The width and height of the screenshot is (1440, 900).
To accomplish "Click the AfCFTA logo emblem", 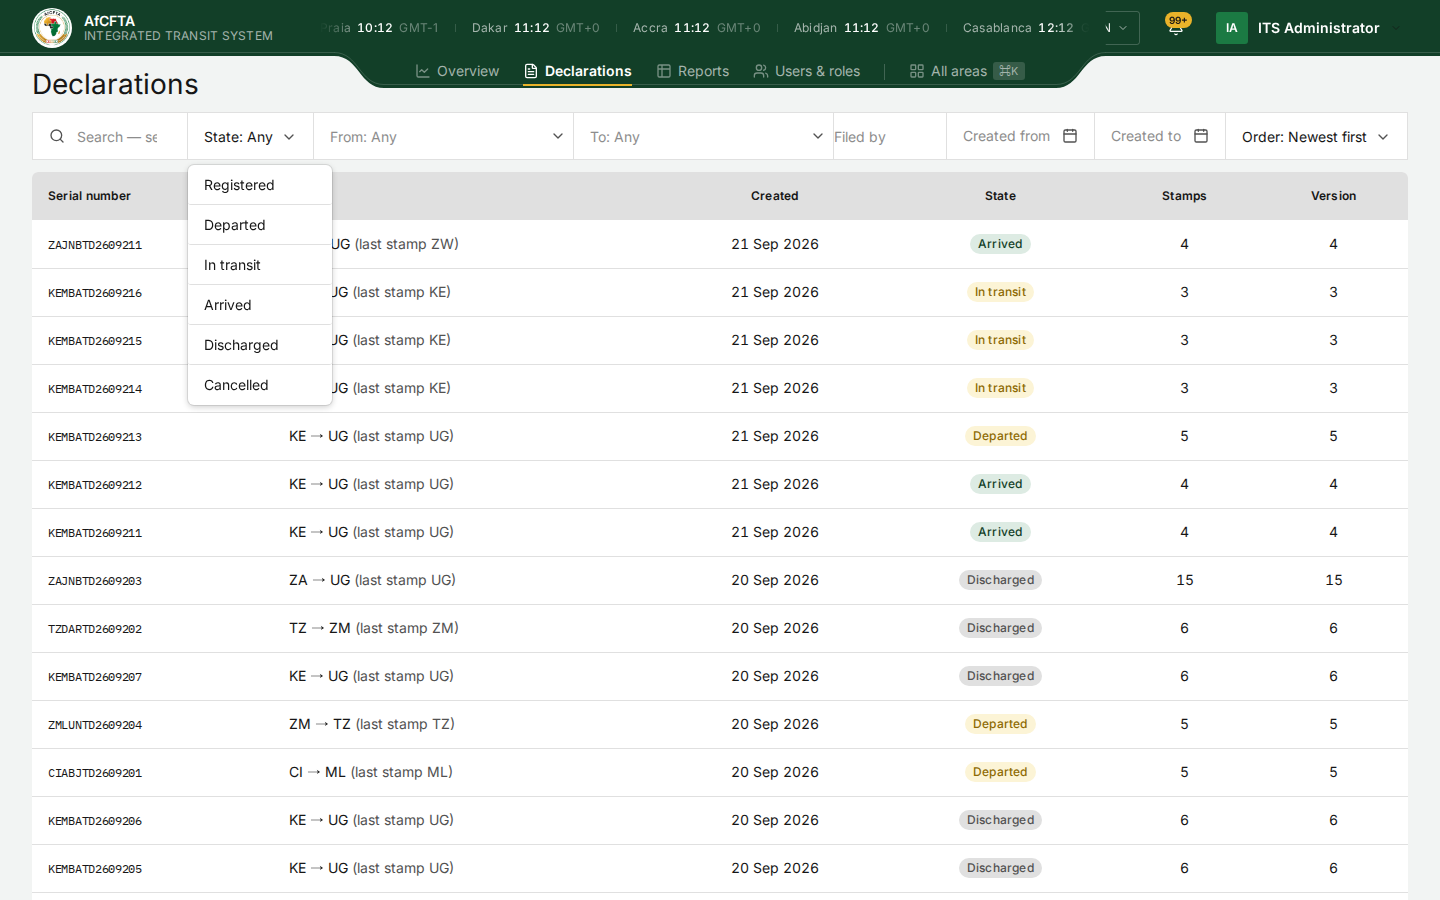I will 52,28.
